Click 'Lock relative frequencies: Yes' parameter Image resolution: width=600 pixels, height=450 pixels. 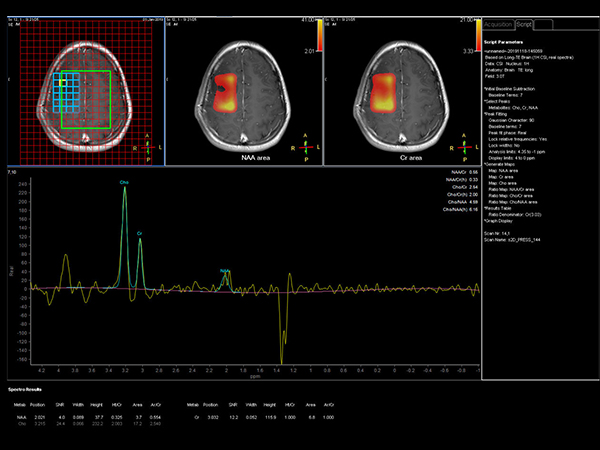point(517,139)
